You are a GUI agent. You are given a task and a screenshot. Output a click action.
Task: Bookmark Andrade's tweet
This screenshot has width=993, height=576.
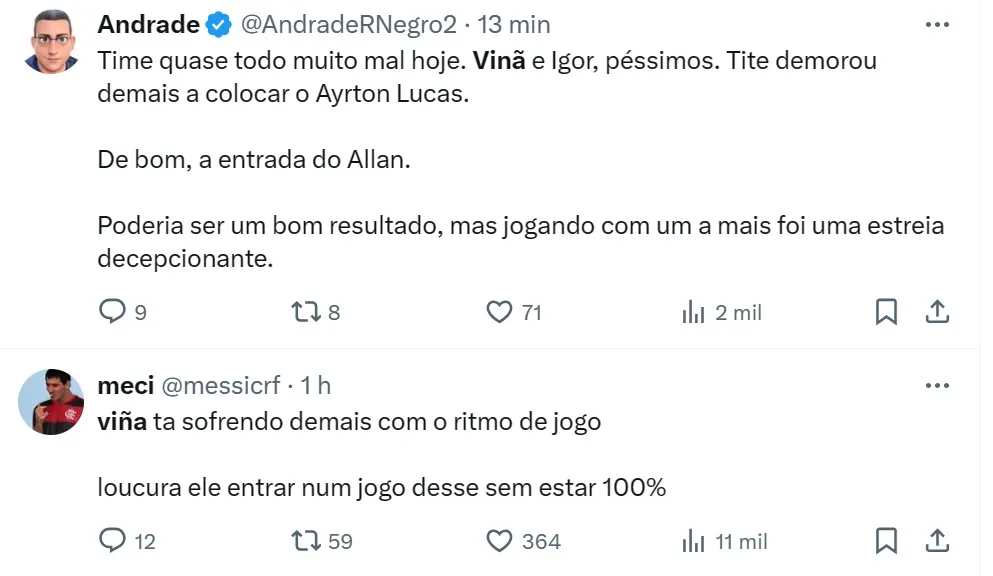click(x=886, y=312)
